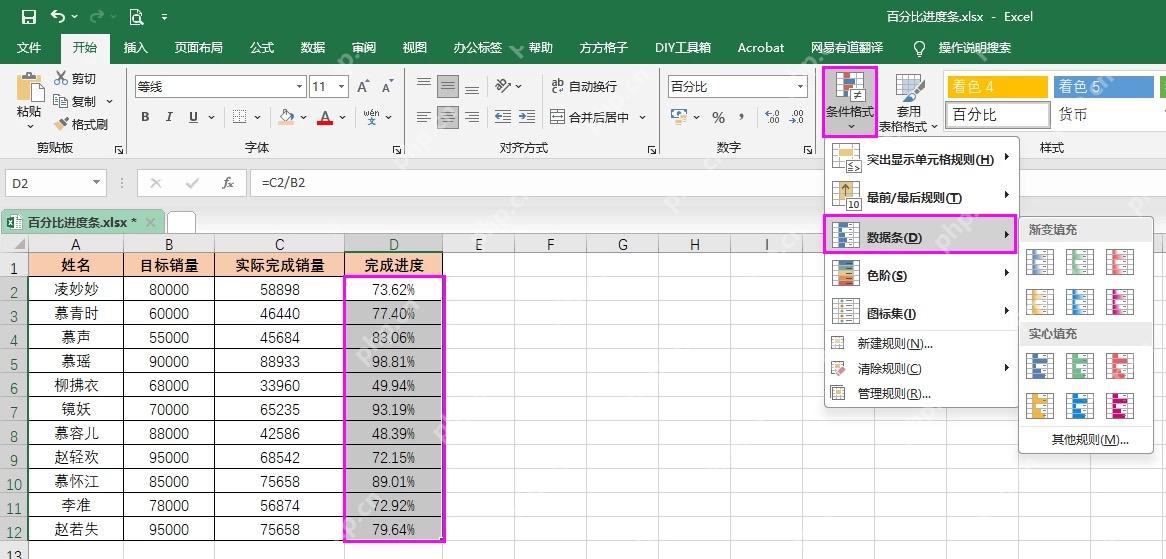Open the 等线 font name dropdown
The image size is (1166, 559).
[300, 87]
